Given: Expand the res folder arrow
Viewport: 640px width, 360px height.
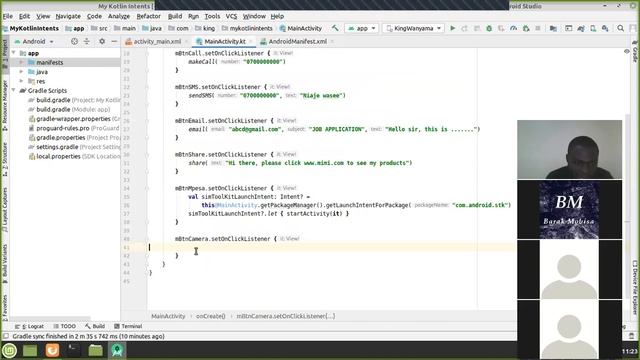Looking at the screenshot, I should [x=21, y=81].
